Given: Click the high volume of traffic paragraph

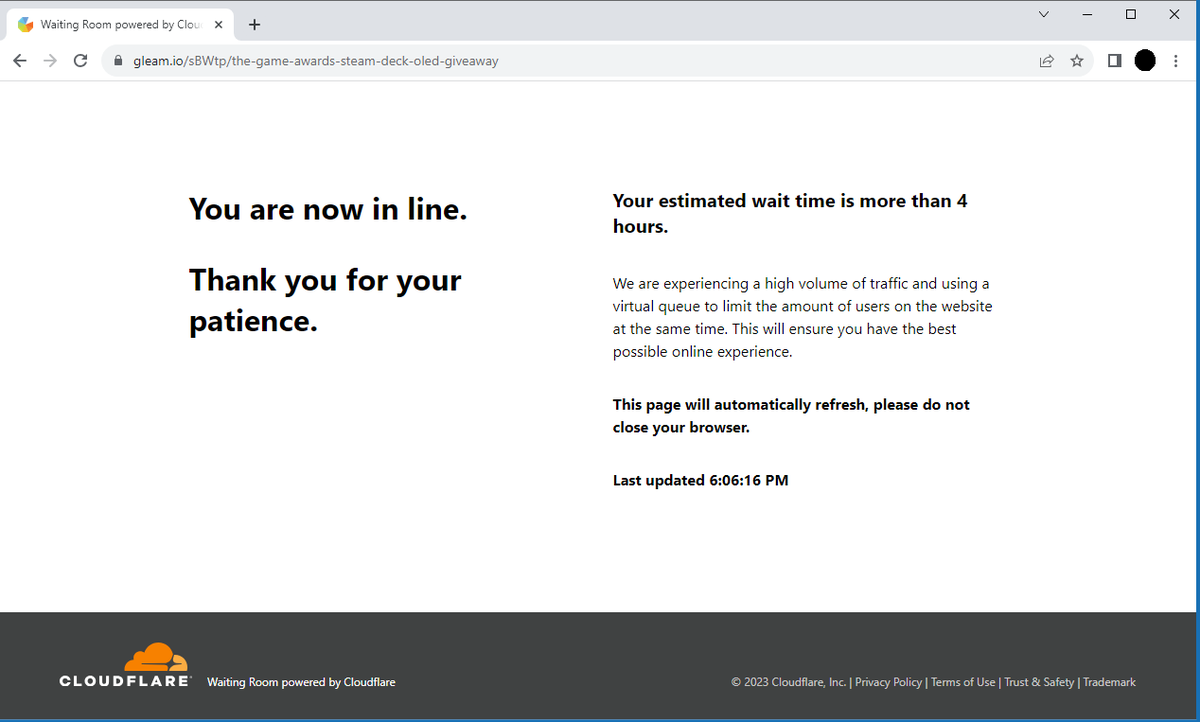Looking at the screenshot, I should click(x=803, y=318).
